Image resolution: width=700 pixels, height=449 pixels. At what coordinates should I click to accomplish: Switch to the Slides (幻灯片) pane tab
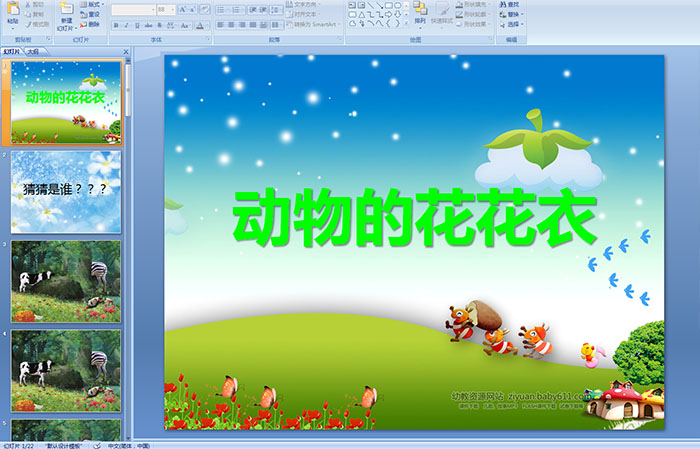pos(11,52)
